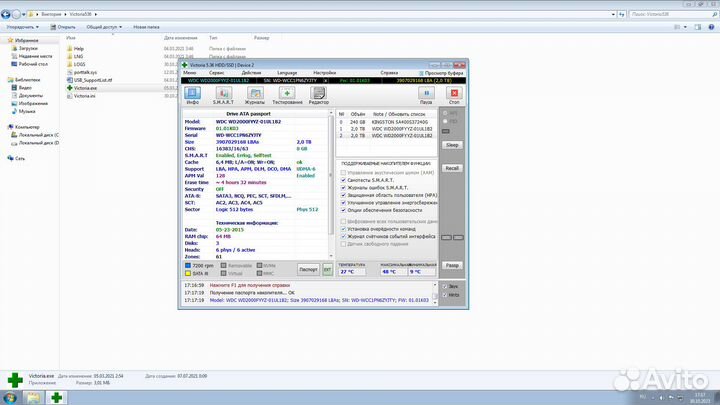
Task: Click the Пауза pause icon
Action: pos(426,93)
